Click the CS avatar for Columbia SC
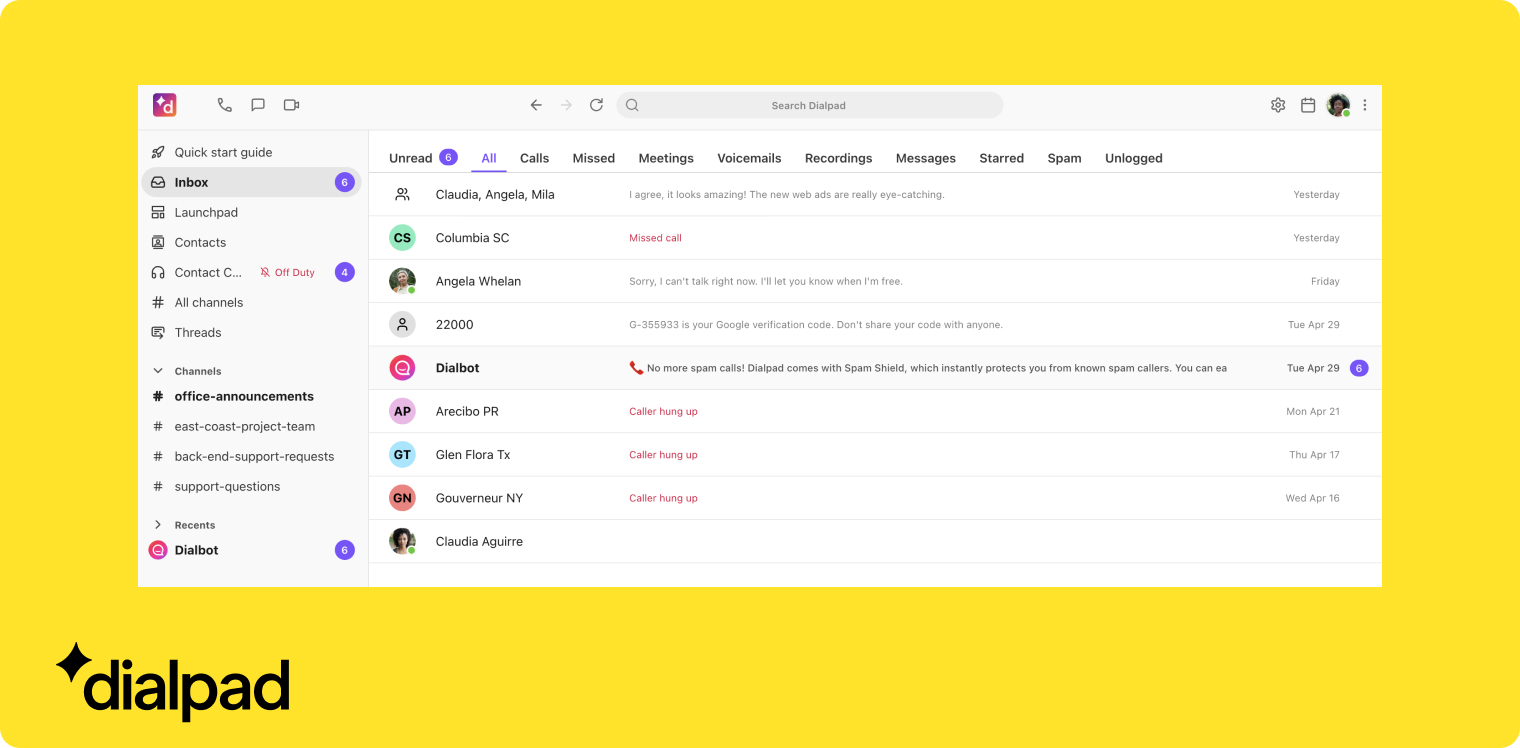The height and width of the screenshot is (748, 1520). tap(402, 238)
